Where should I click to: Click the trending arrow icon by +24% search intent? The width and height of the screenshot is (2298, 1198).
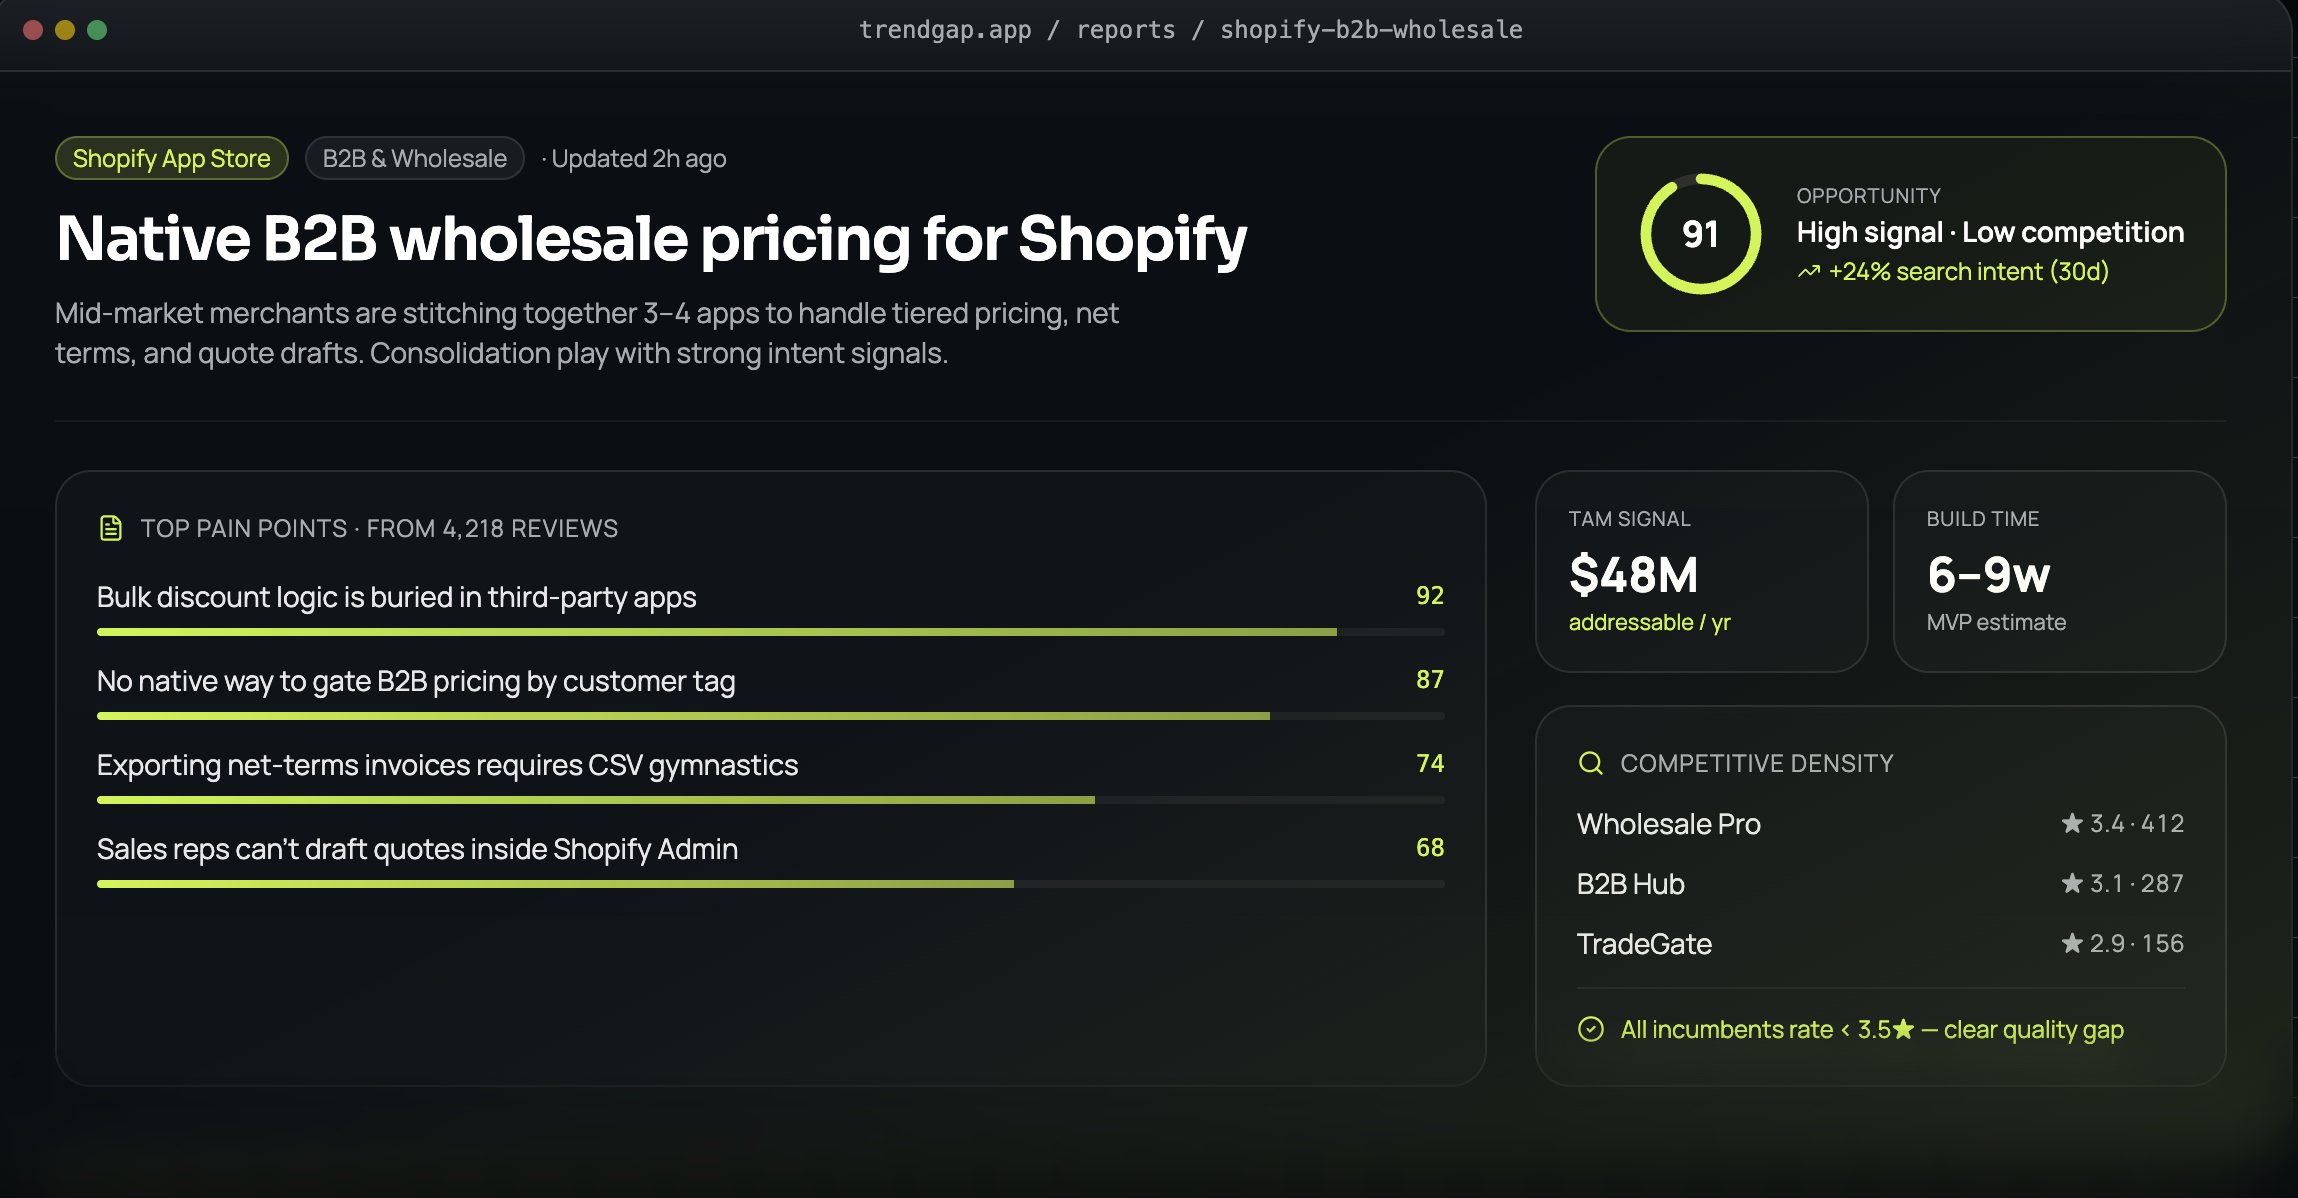(1808, 272)
